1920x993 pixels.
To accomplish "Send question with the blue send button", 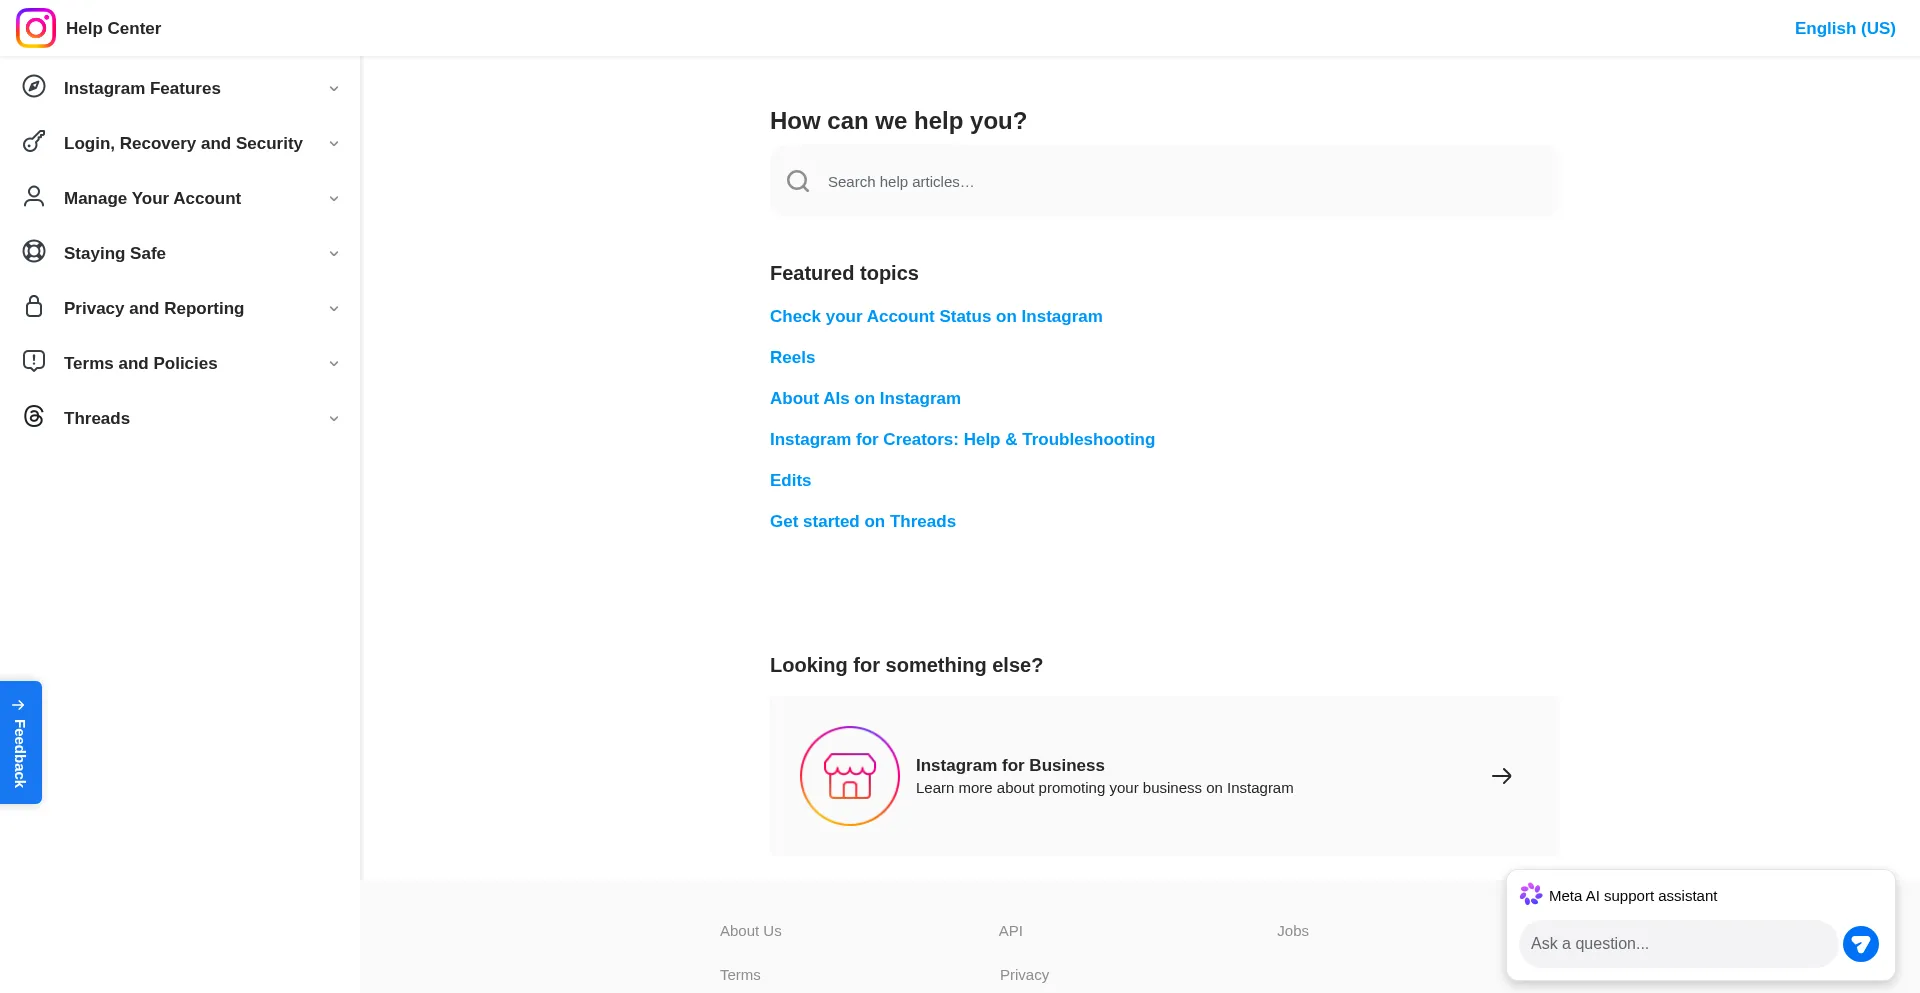I will (x=1861, y=944).
